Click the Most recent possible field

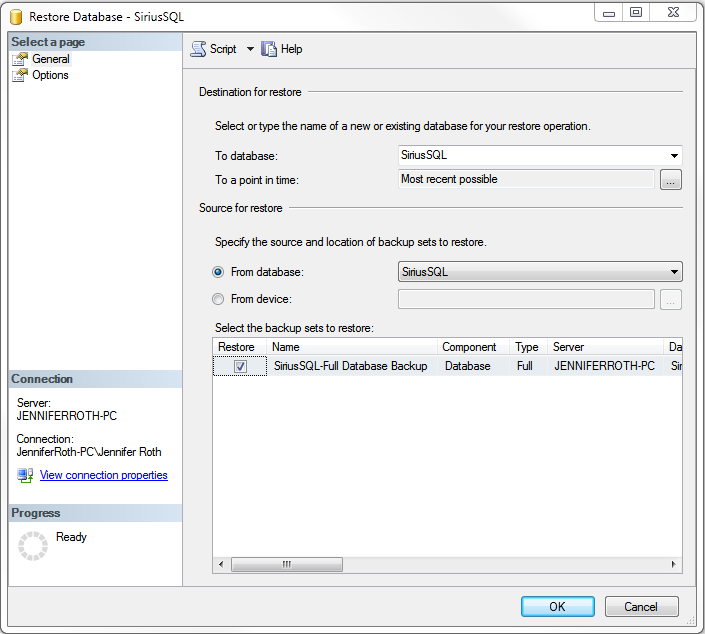(x=526, y=179)
